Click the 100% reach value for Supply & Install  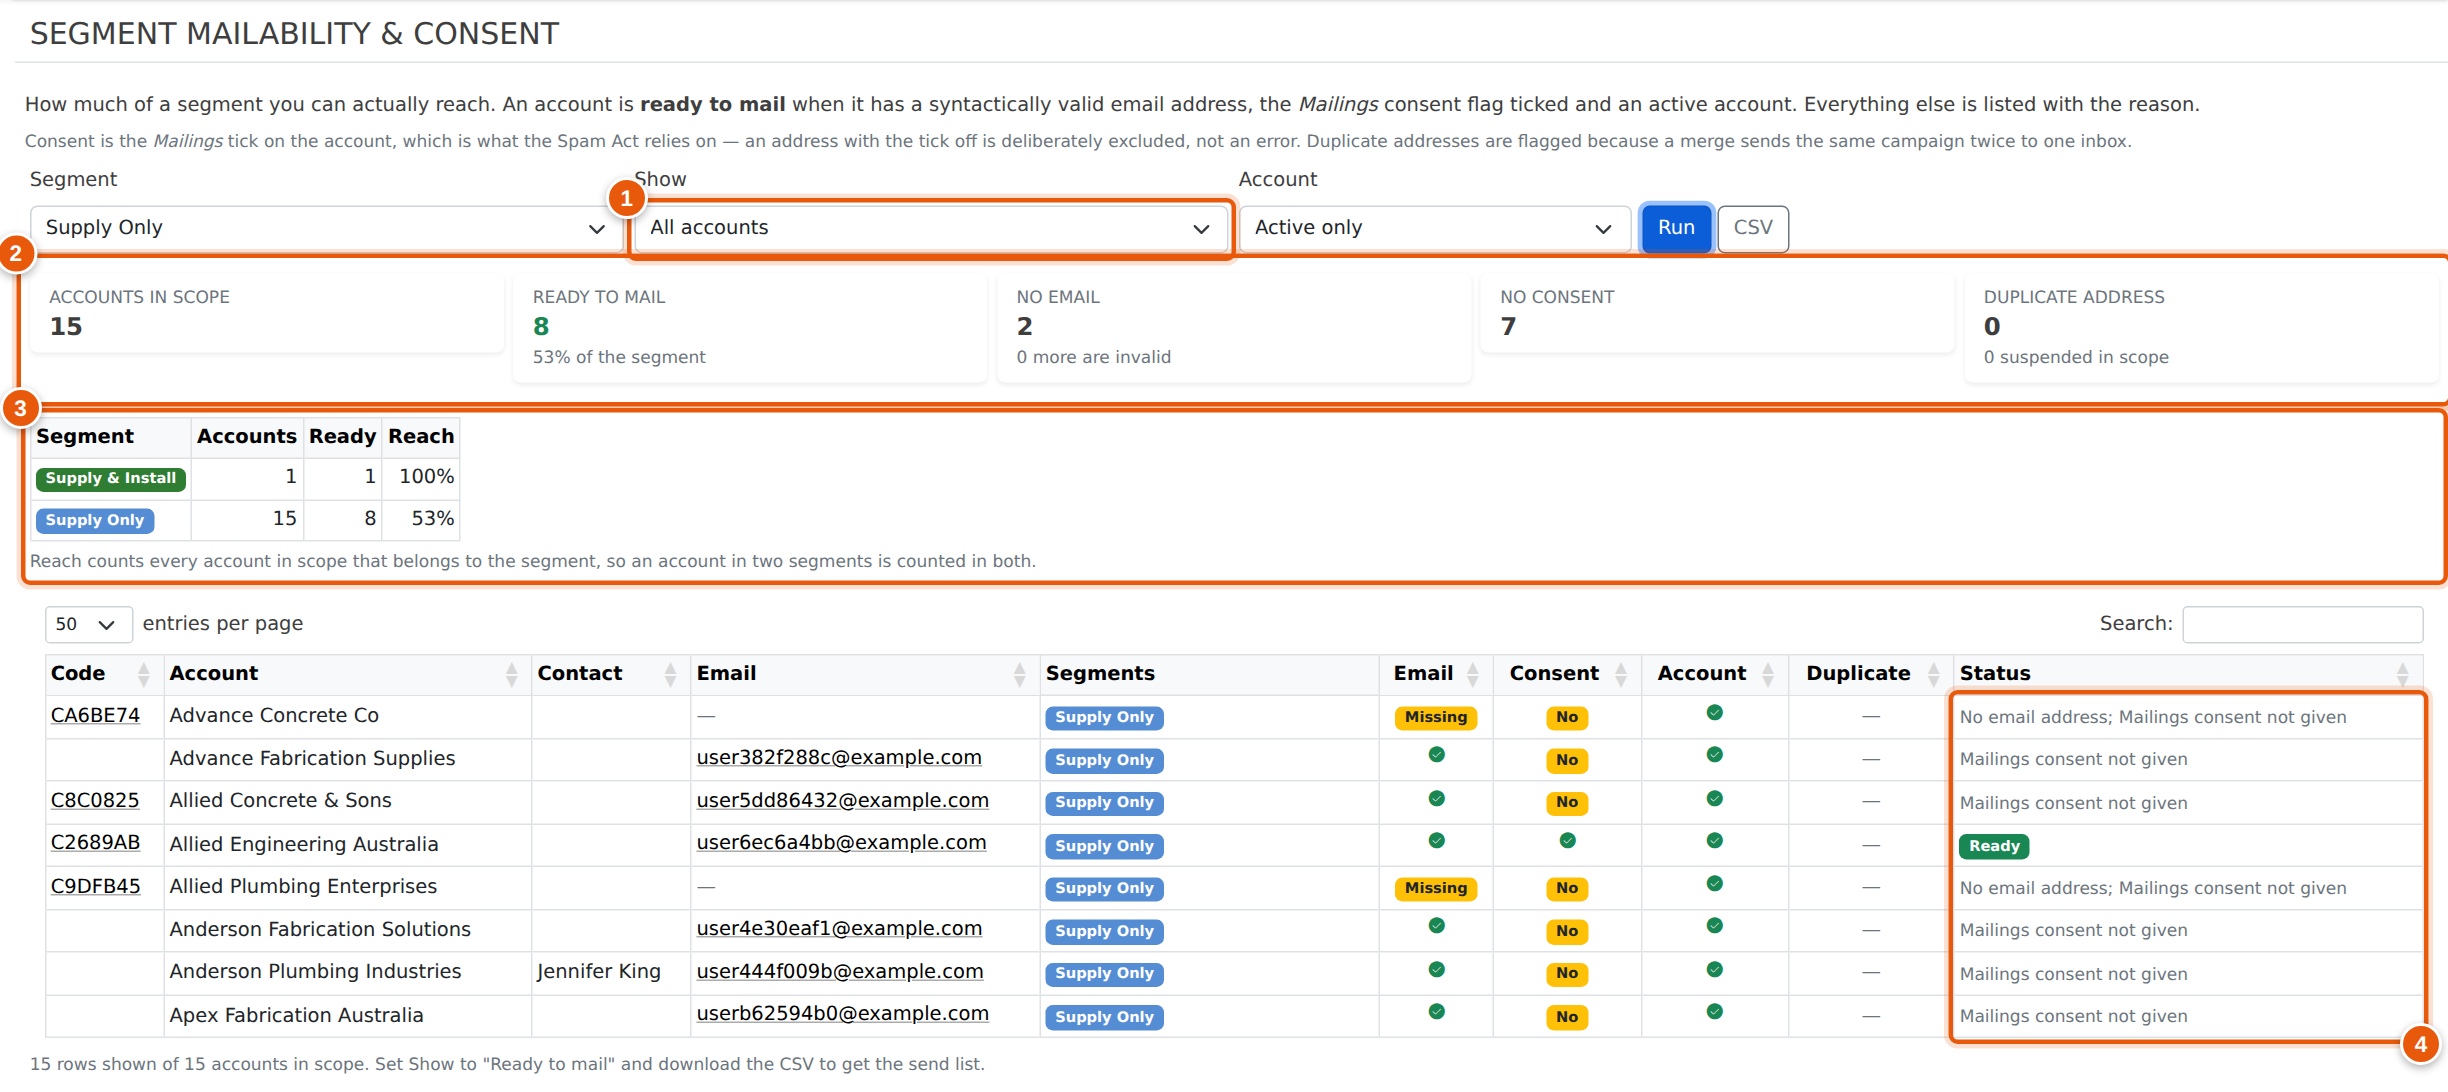[x=426, y=477]
